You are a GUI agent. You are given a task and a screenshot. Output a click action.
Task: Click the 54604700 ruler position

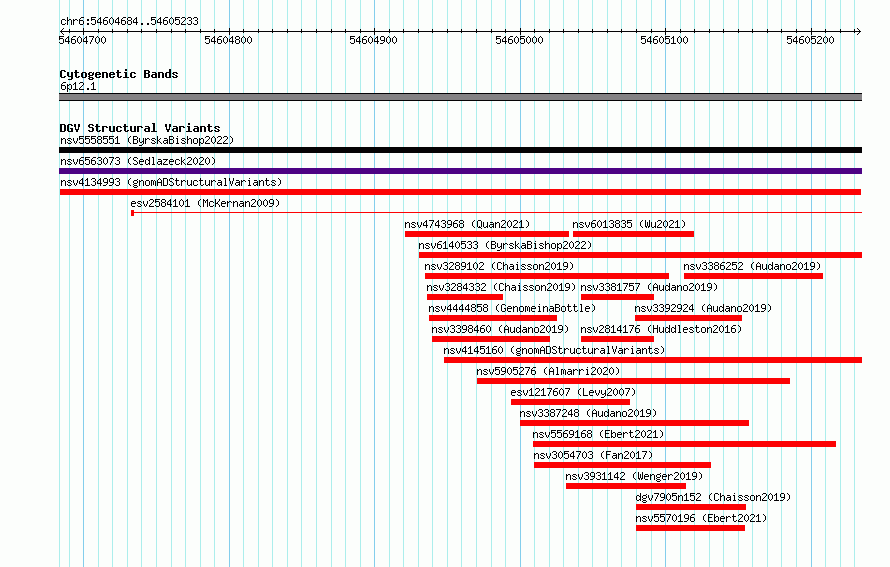pos(83,40)
